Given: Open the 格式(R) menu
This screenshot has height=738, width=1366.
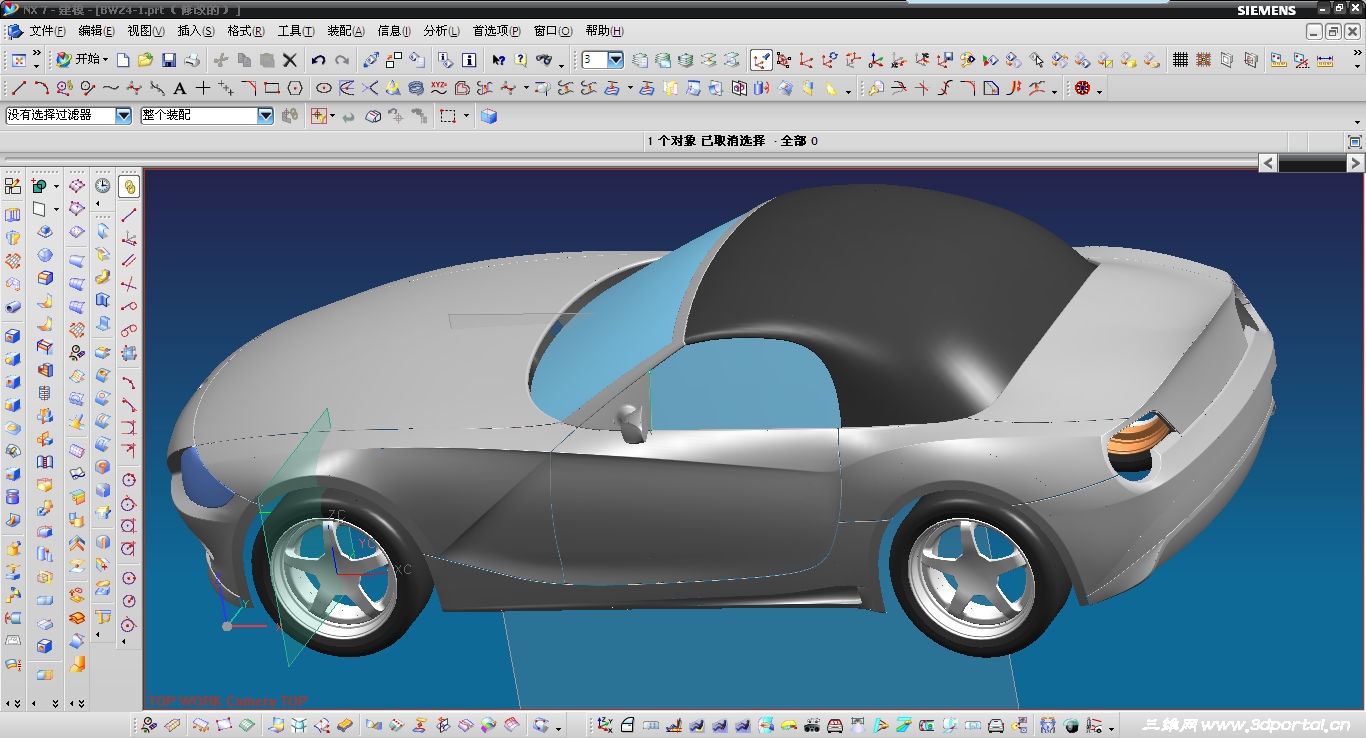Looking at the screenshot, I should [246, 31].
